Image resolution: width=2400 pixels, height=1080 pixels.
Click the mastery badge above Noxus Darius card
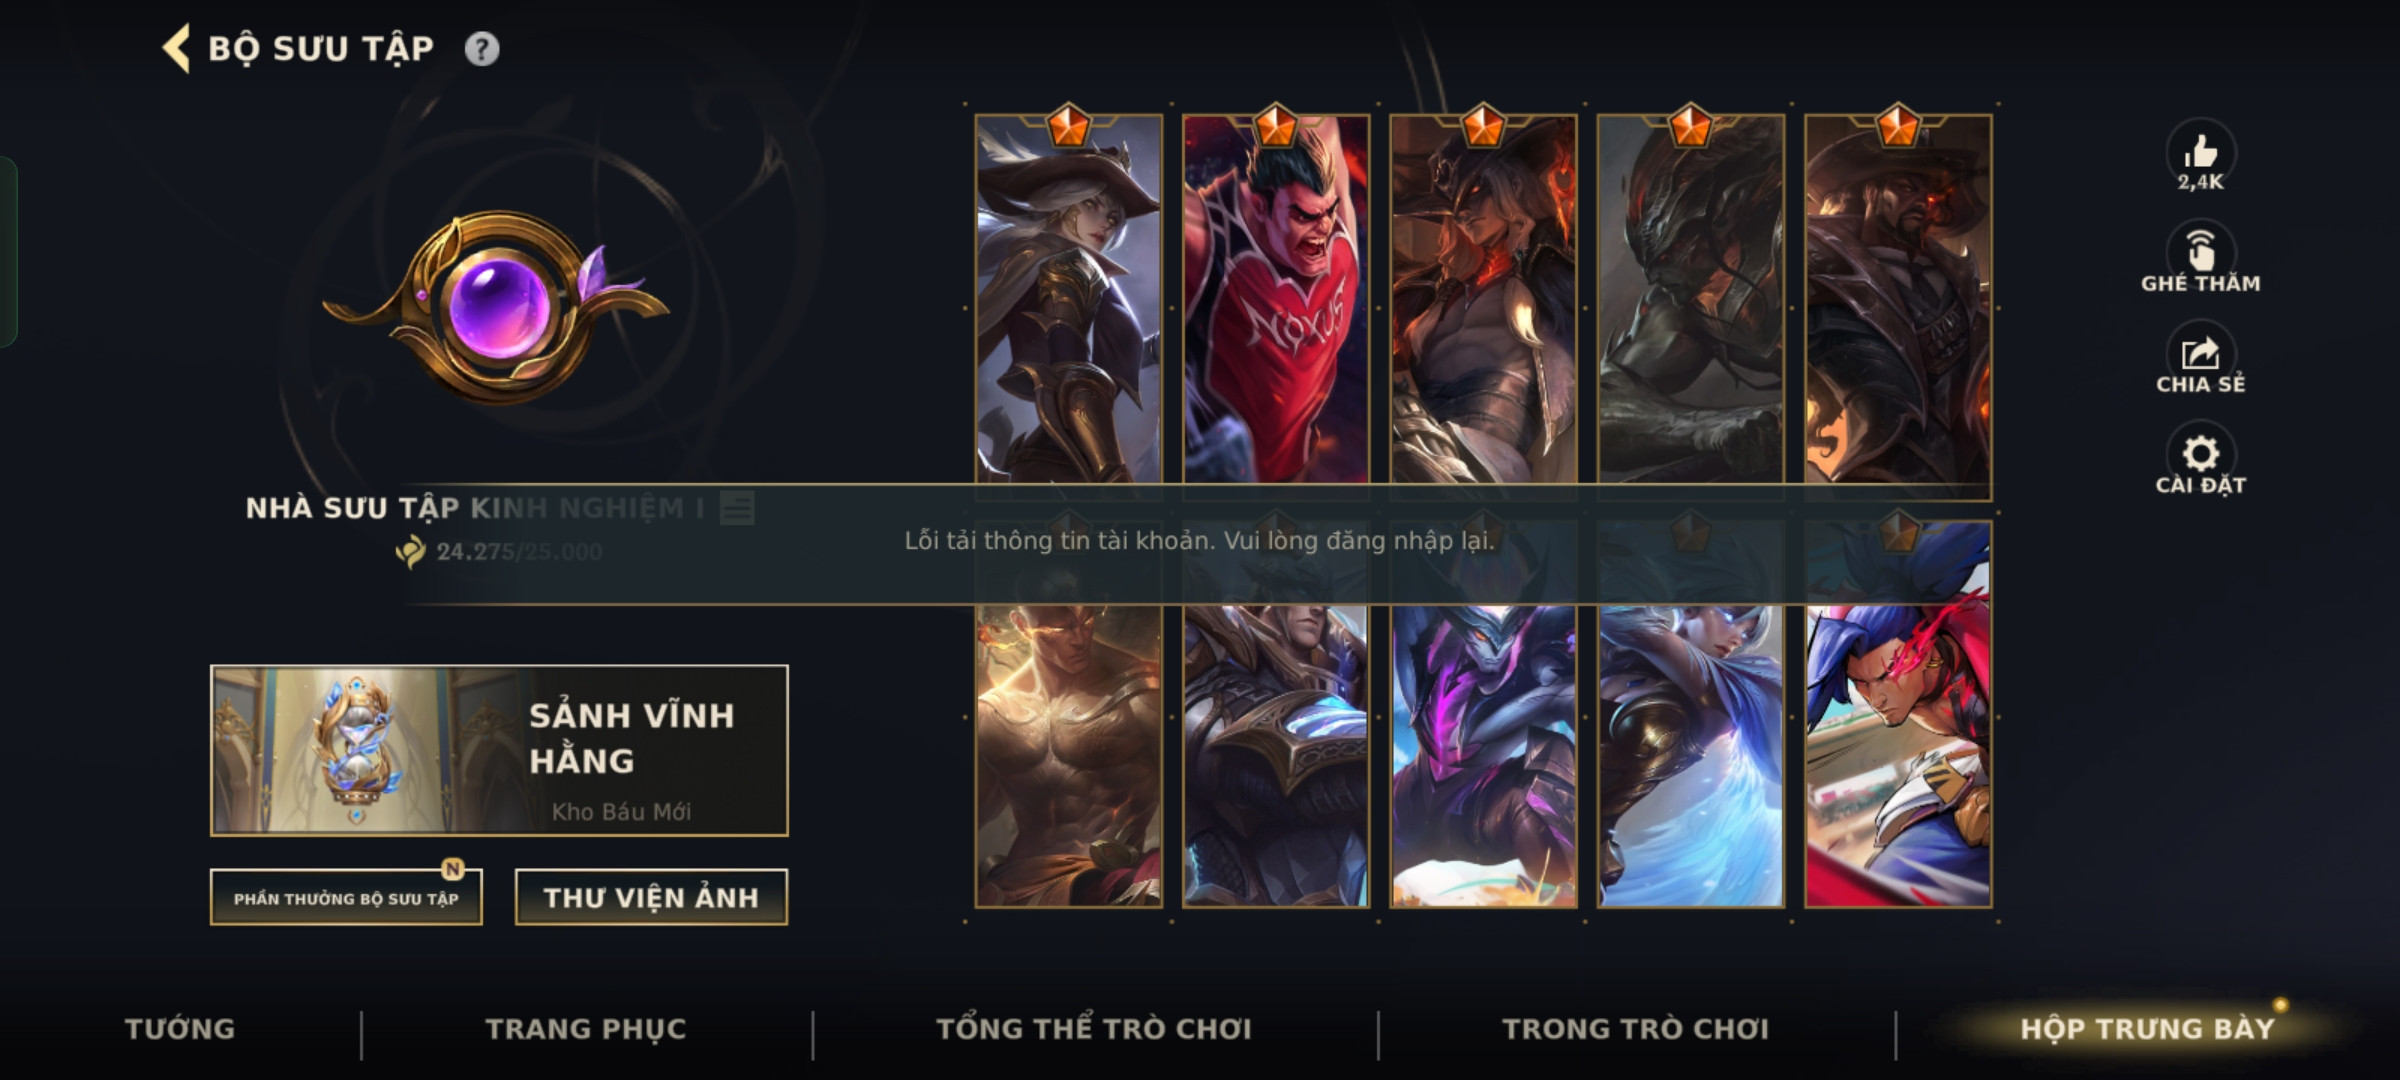click(1275, 126)
